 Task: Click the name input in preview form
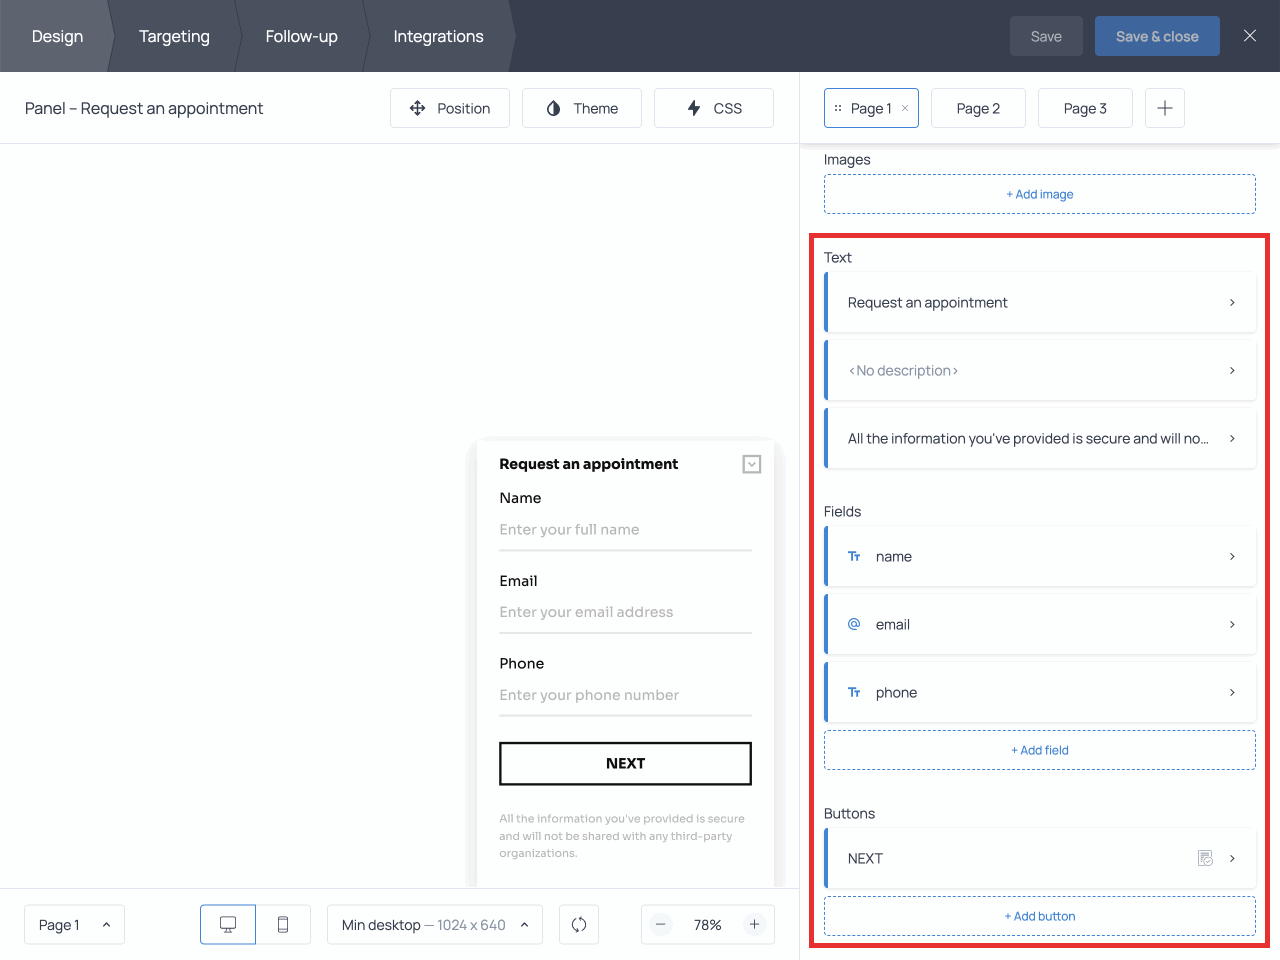click(625, 530)
